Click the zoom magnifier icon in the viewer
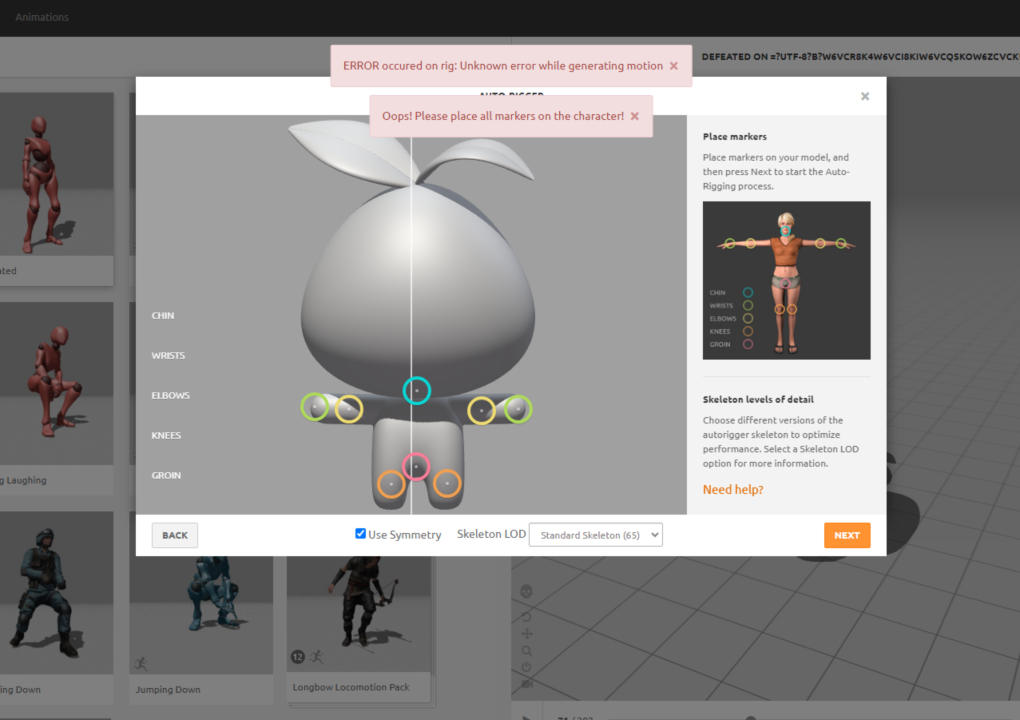The width and height of the screenshot is (1020, 720). (x=526, y=650)
